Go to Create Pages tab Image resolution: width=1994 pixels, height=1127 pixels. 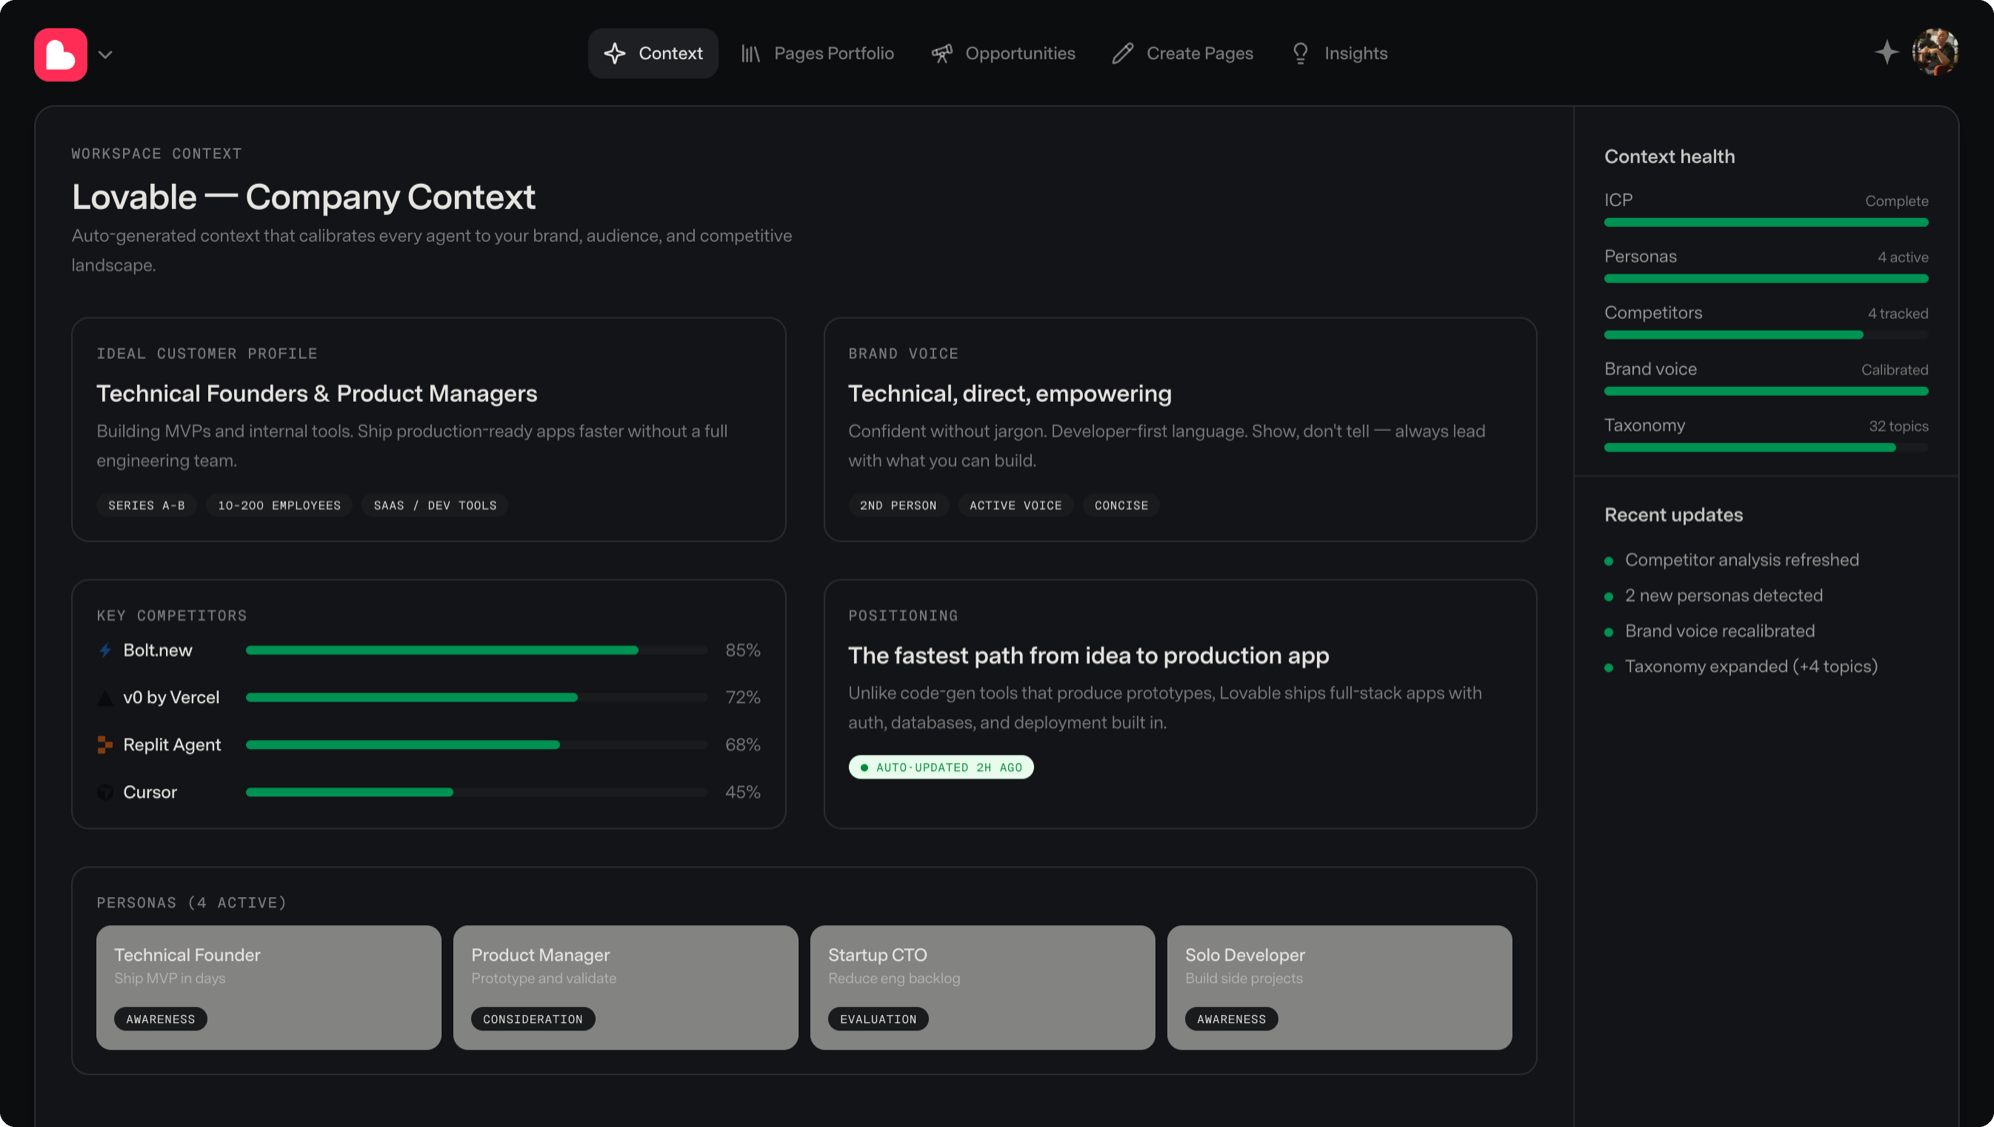[x=1182, y=53]
